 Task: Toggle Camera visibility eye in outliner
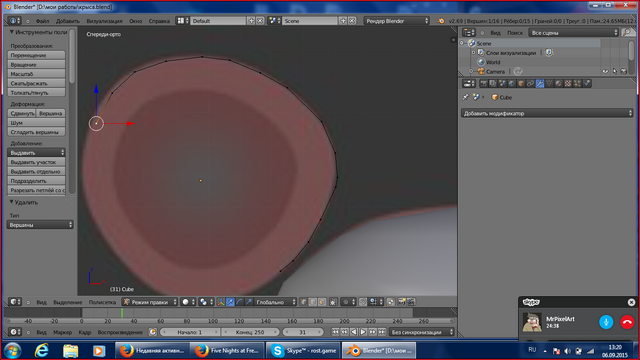pos(605,71)
